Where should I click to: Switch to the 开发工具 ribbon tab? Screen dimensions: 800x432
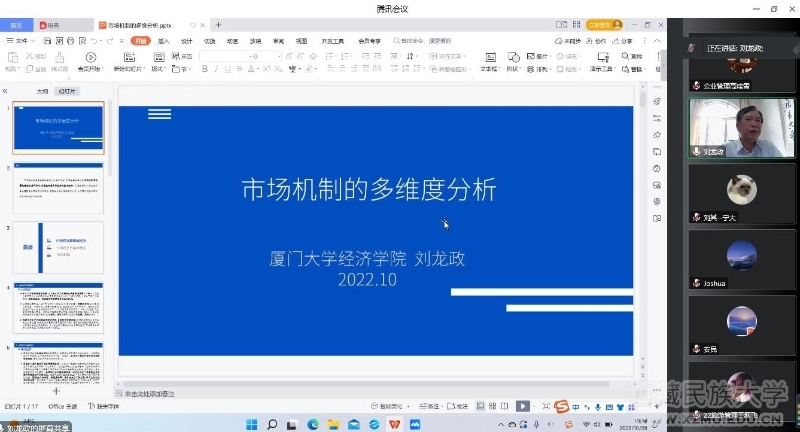tap(333, 41)
